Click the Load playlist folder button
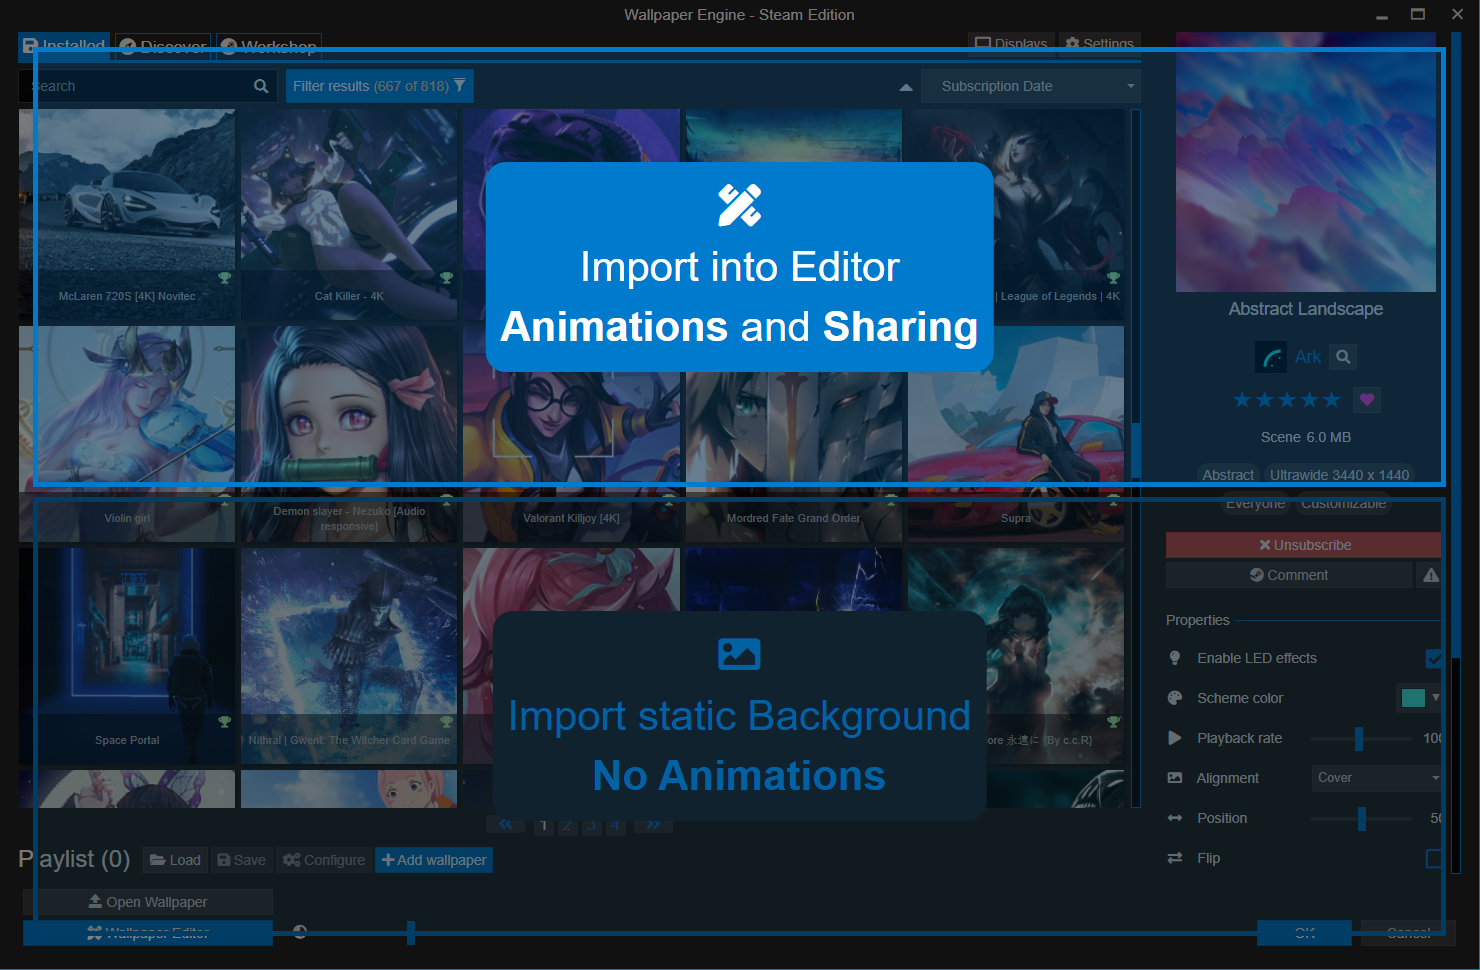 [x=175, y=860]
